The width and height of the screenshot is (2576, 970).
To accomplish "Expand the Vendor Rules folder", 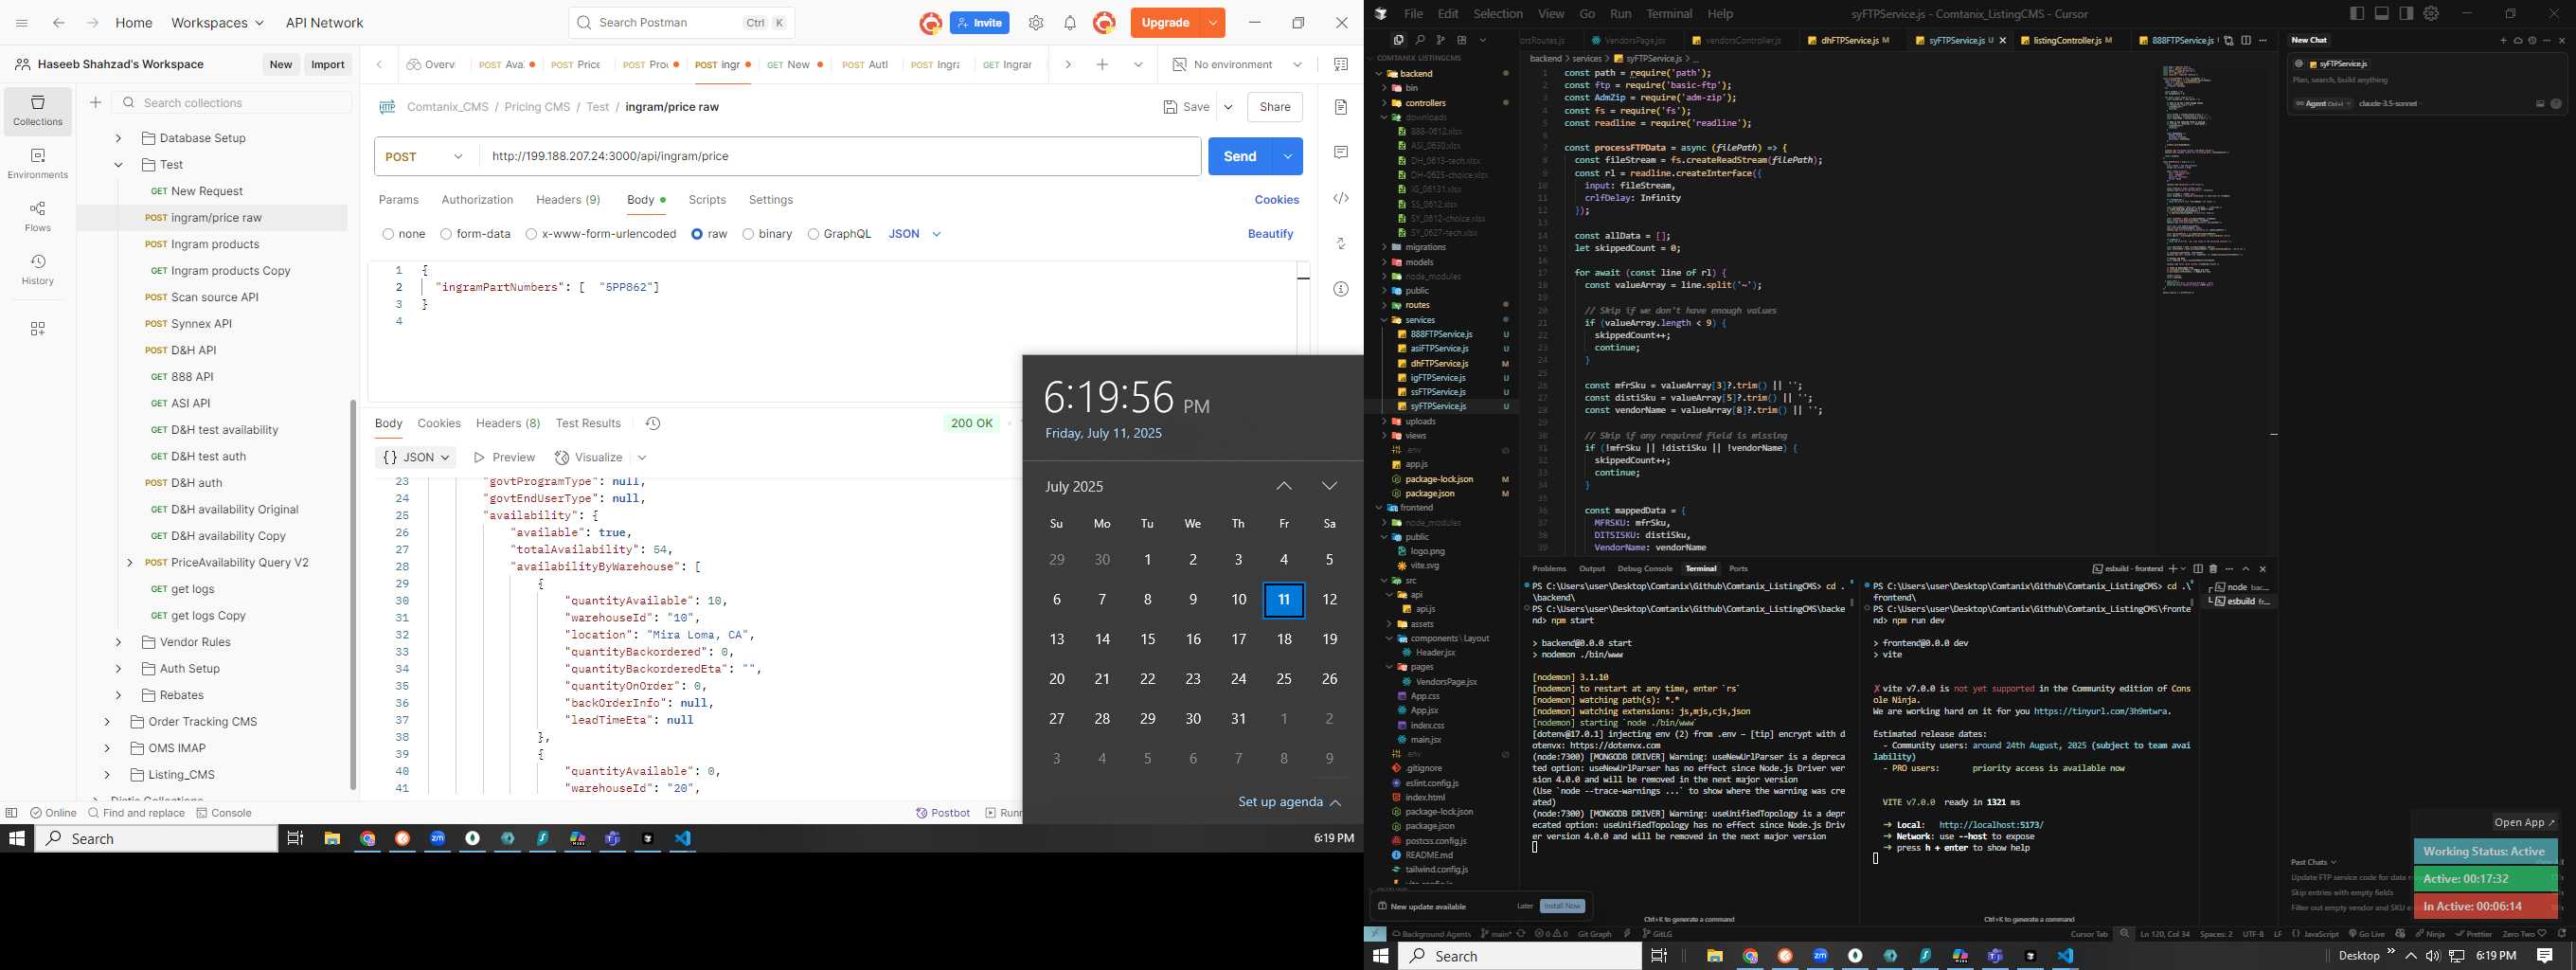I will 118,642.
